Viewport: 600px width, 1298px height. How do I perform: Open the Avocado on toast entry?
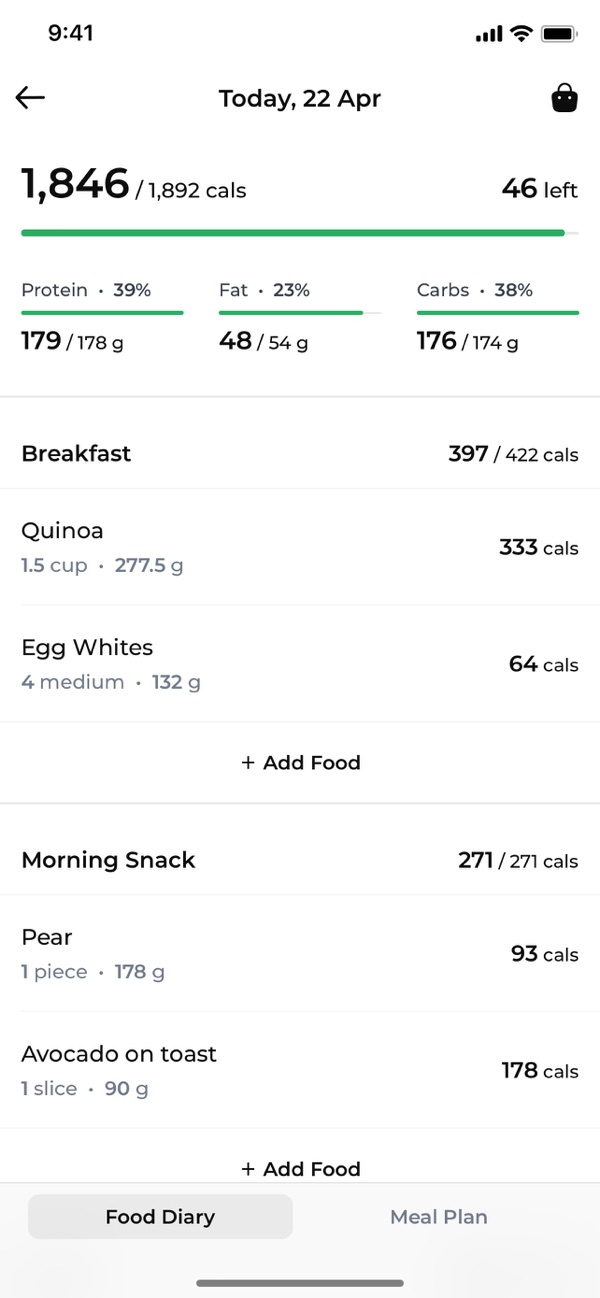[x=299, y=1070]
